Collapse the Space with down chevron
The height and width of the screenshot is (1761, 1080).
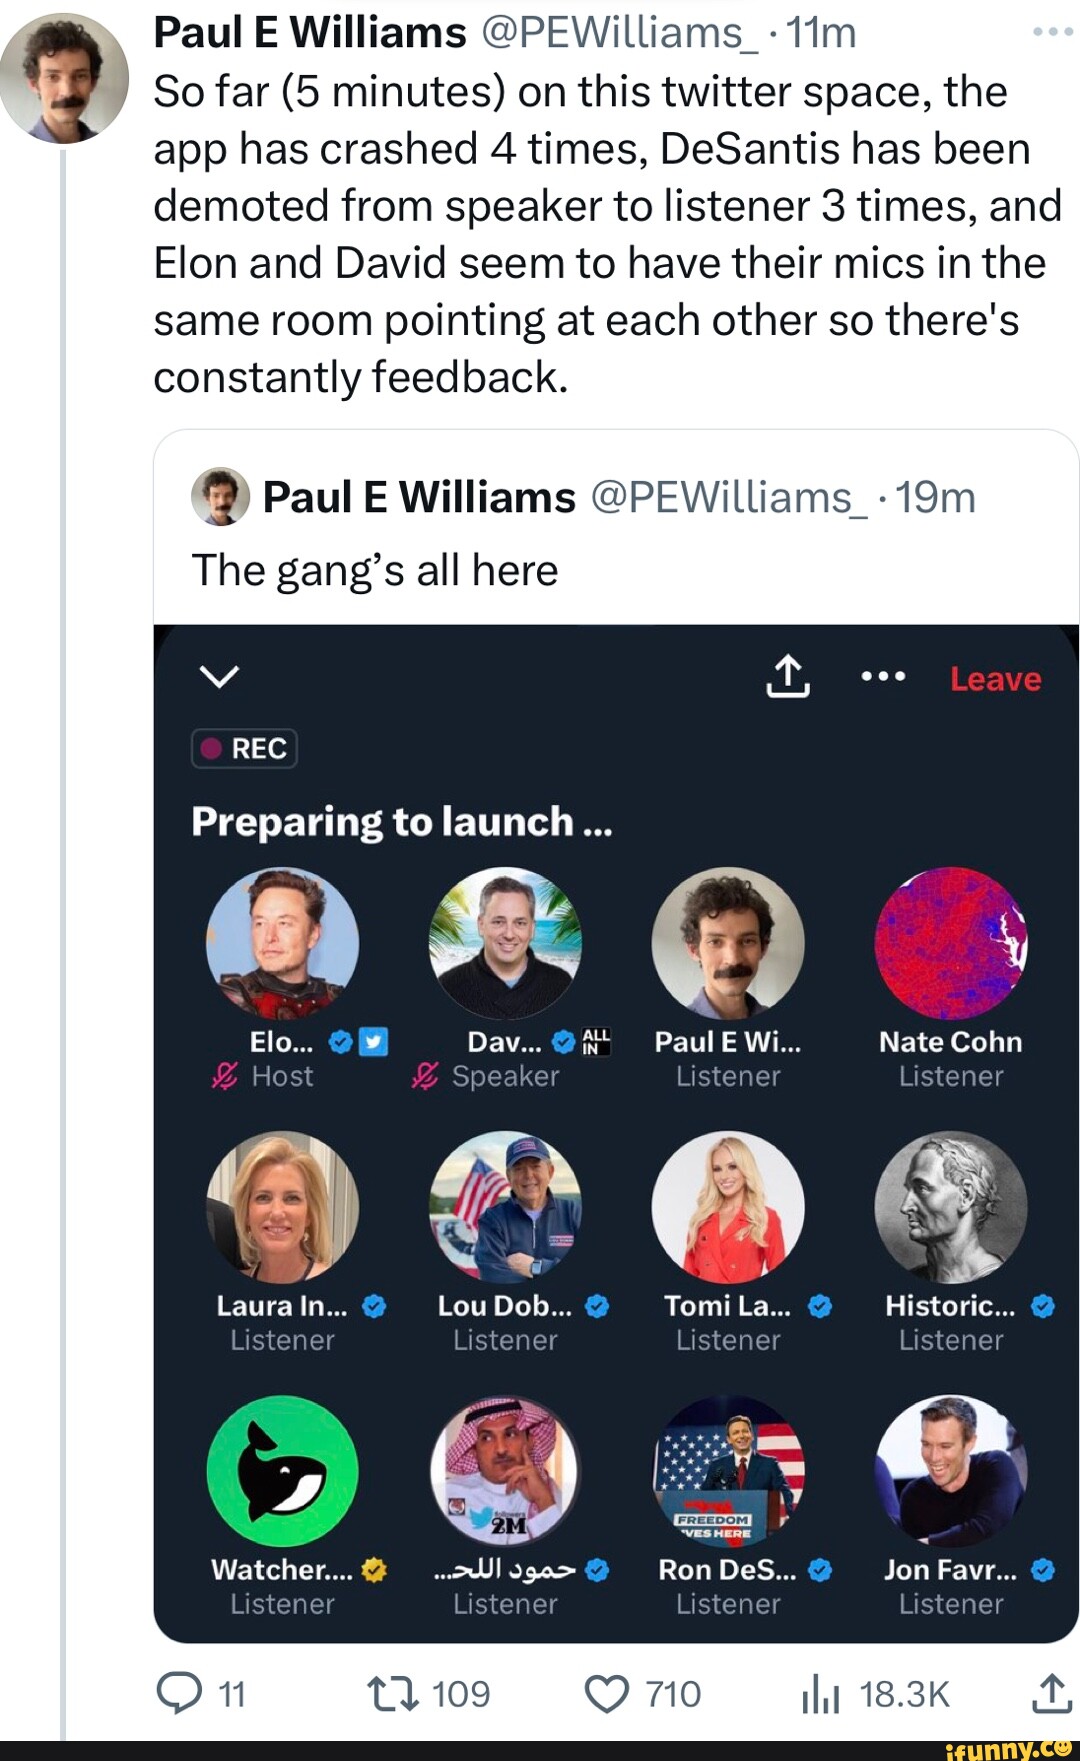tap(219, 677)
